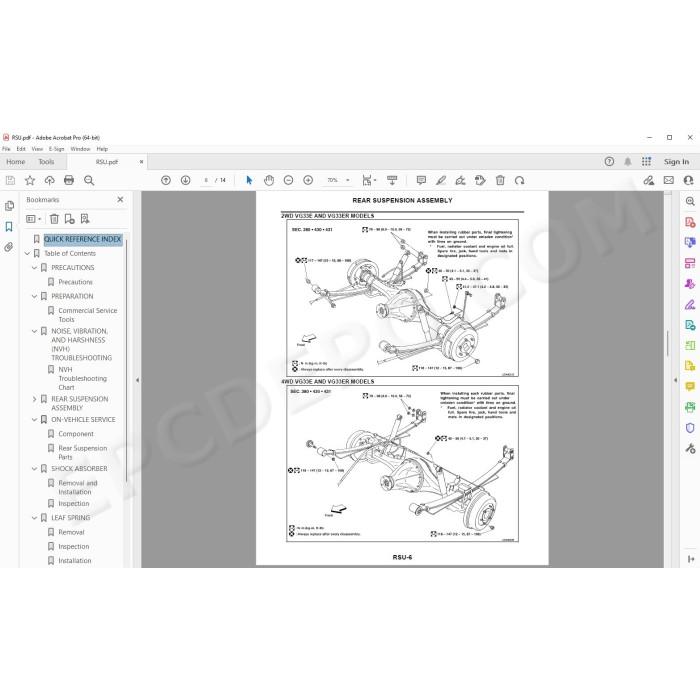Toggle the Bookmarks panel icon
This screenshot has height=700, width=700.
(x=9, y=226)
